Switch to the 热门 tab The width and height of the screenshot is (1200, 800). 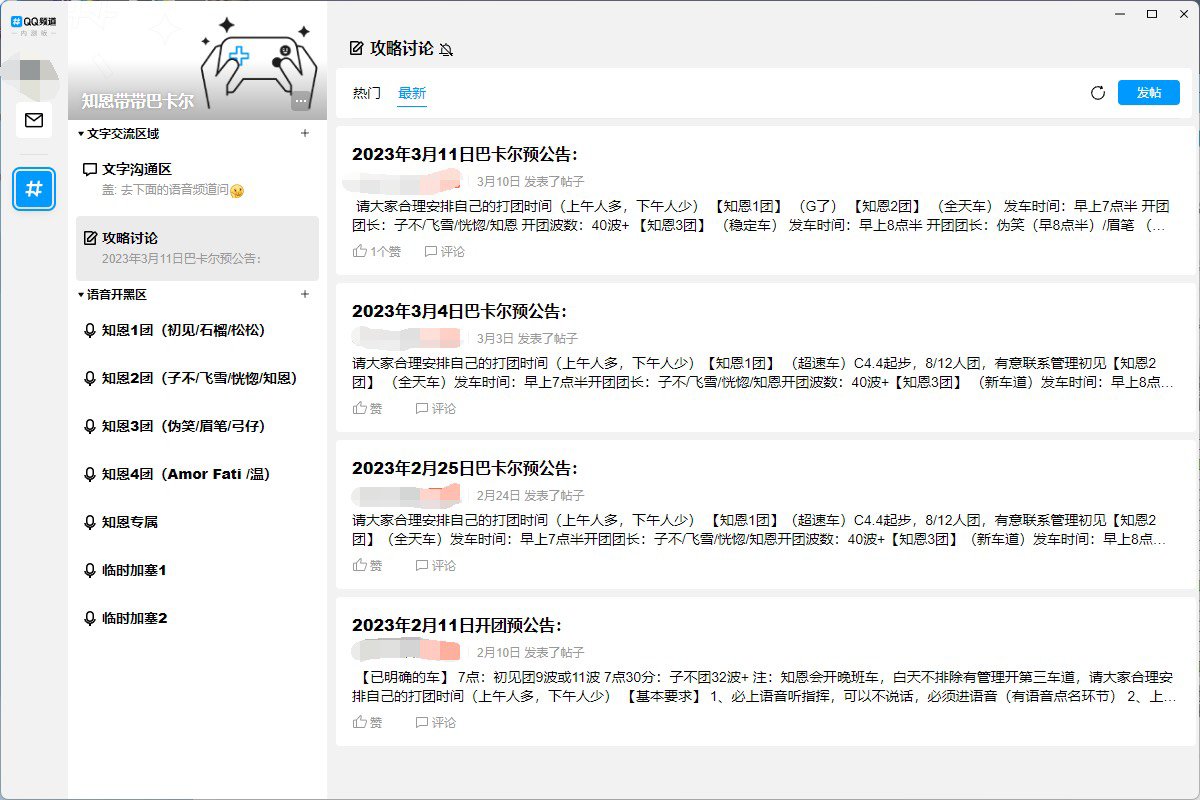point(366,93)
